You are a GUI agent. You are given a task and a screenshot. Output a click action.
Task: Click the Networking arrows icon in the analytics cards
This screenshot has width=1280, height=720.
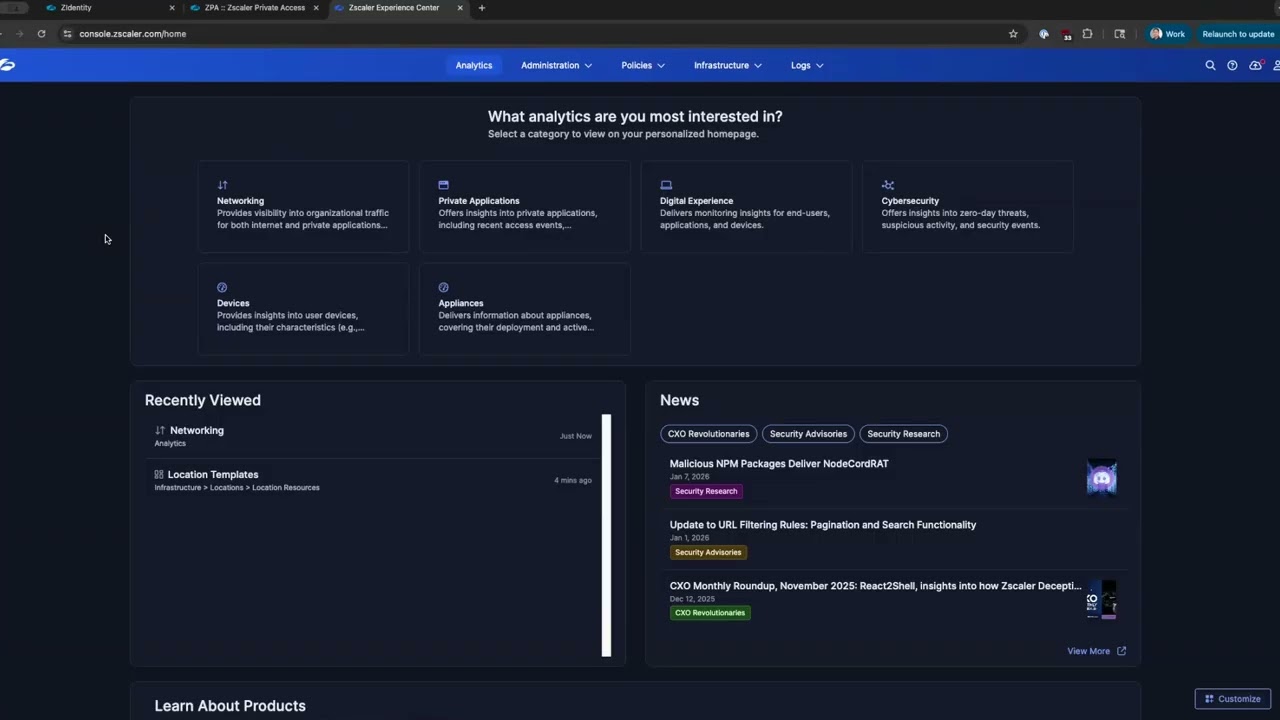222,185
